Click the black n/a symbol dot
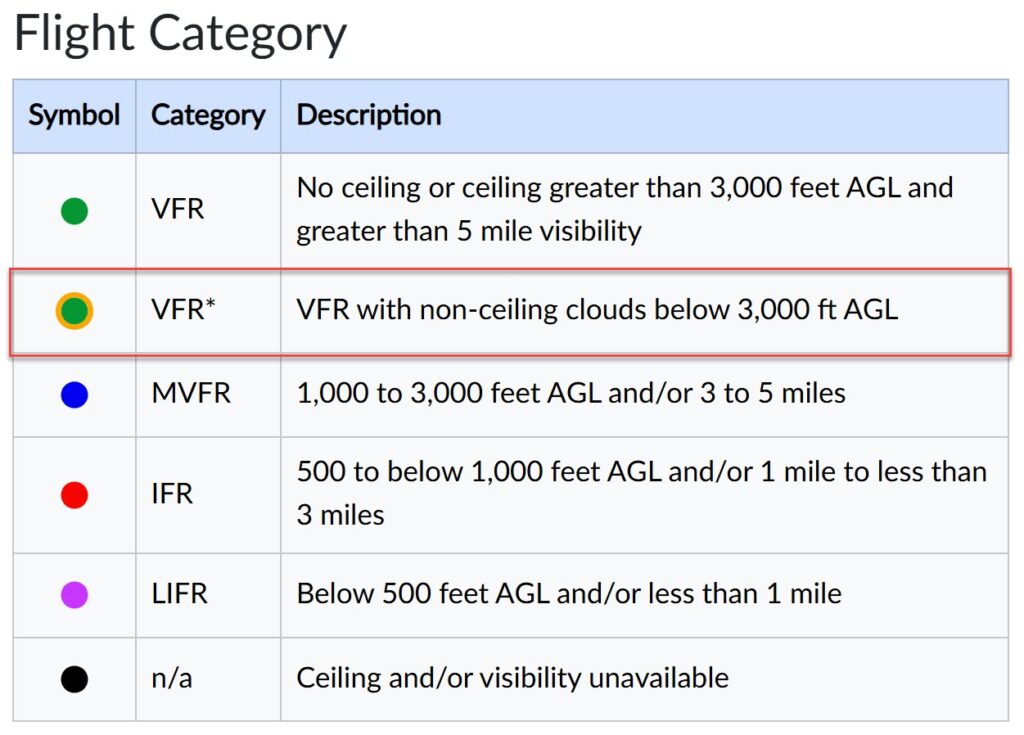The image size is (1024, 735). coord(74,679)
